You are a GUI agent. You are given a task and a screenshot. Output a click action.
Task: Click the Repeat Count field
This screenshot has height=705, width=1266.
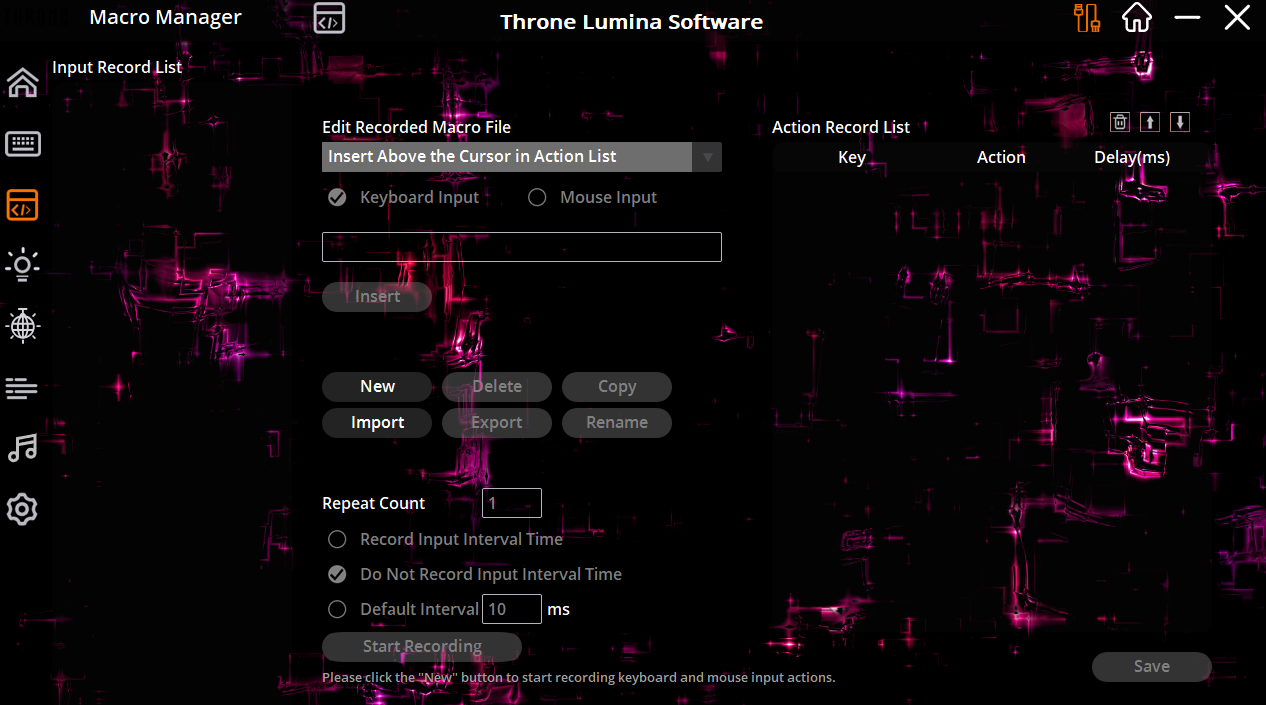coord(512,503)
